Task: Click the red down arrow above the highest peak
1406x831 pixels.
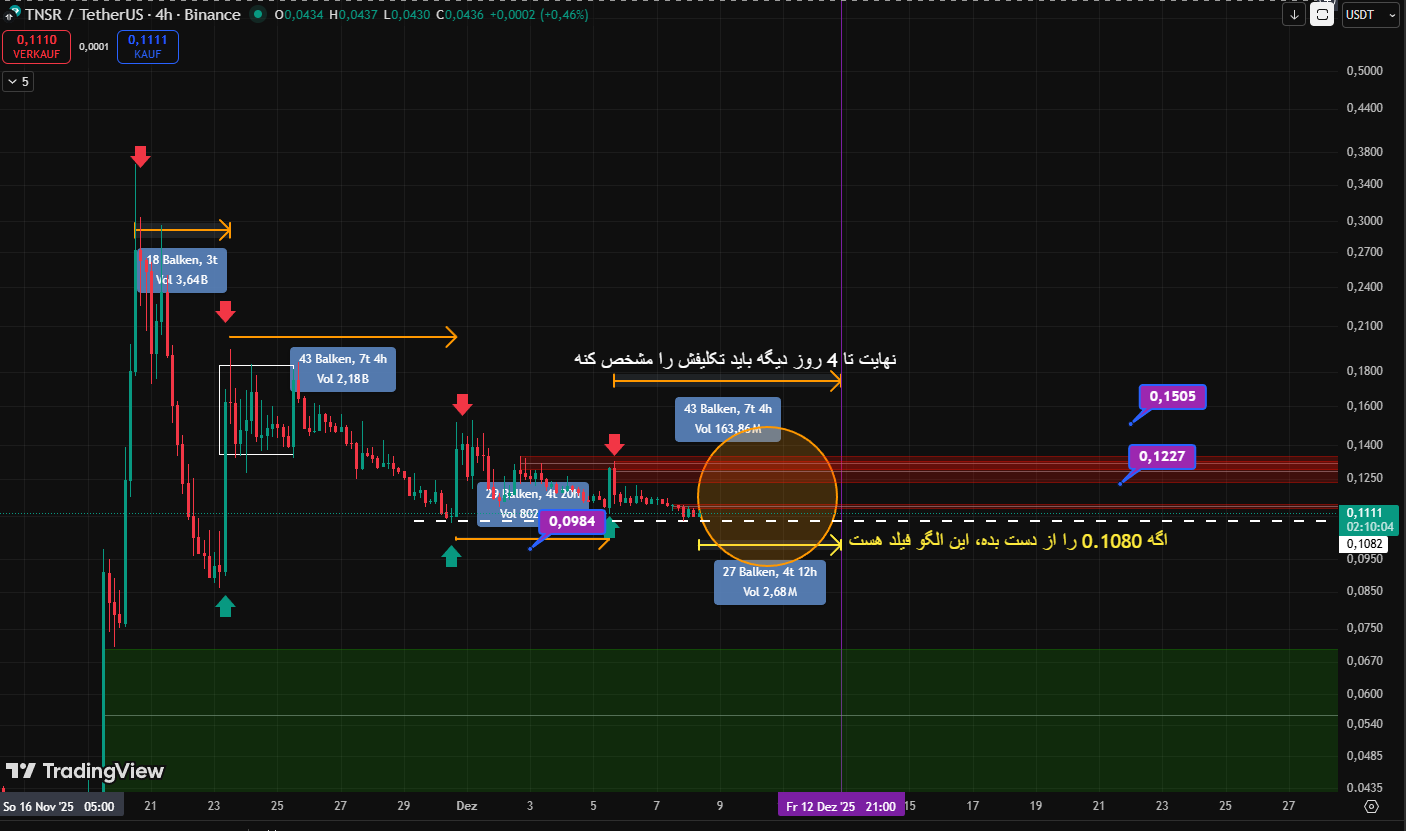Action: [140, 156]
